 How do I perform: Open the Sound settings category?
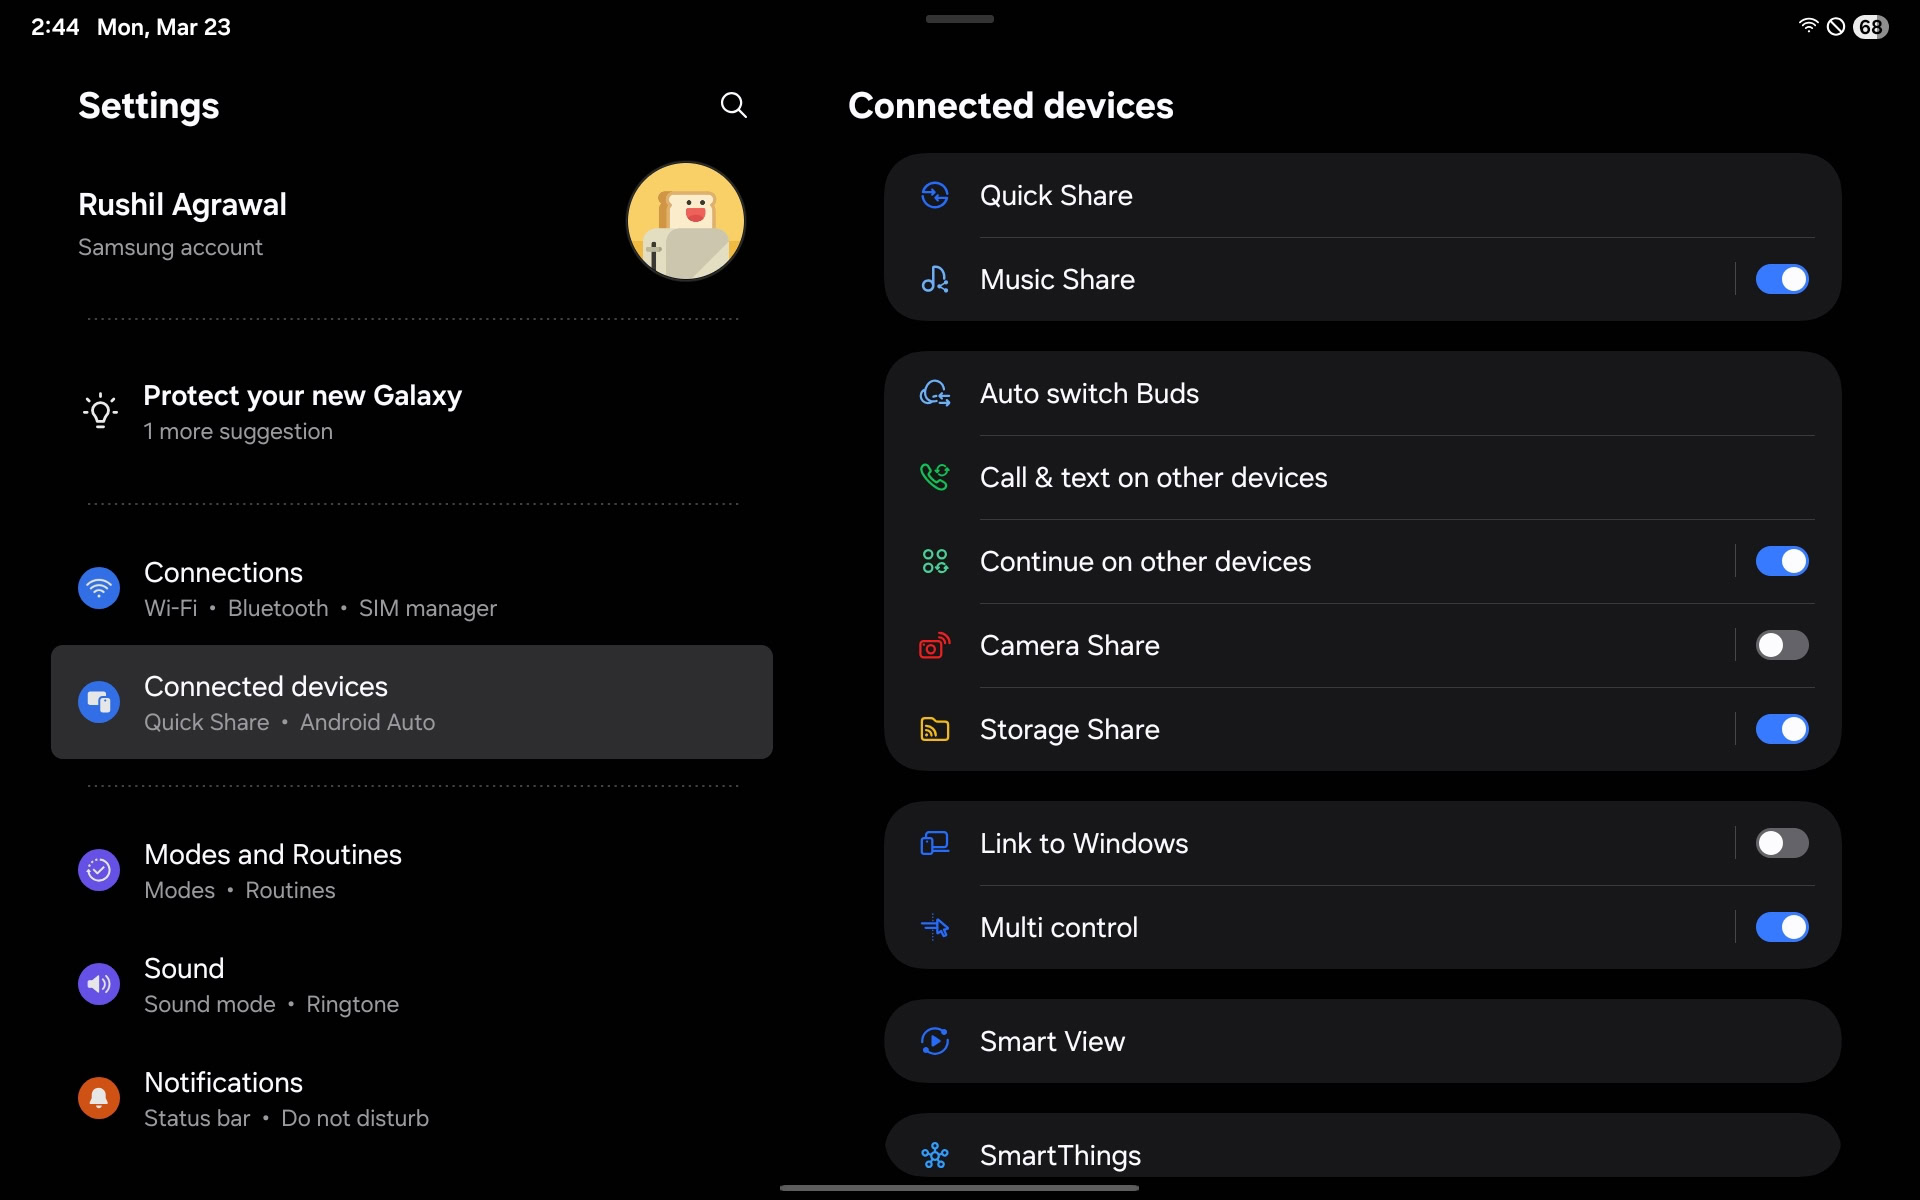click(412, 985)
